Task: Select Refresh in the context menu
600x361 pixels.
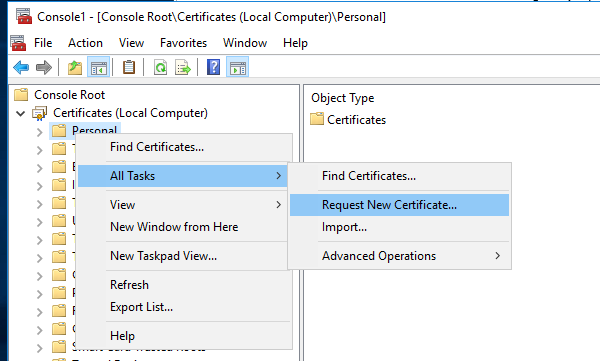Action: coord(184,285)
